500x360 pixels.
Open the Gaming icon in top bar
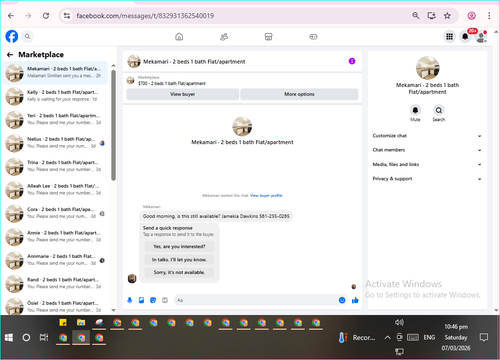[x=313, y=37]
